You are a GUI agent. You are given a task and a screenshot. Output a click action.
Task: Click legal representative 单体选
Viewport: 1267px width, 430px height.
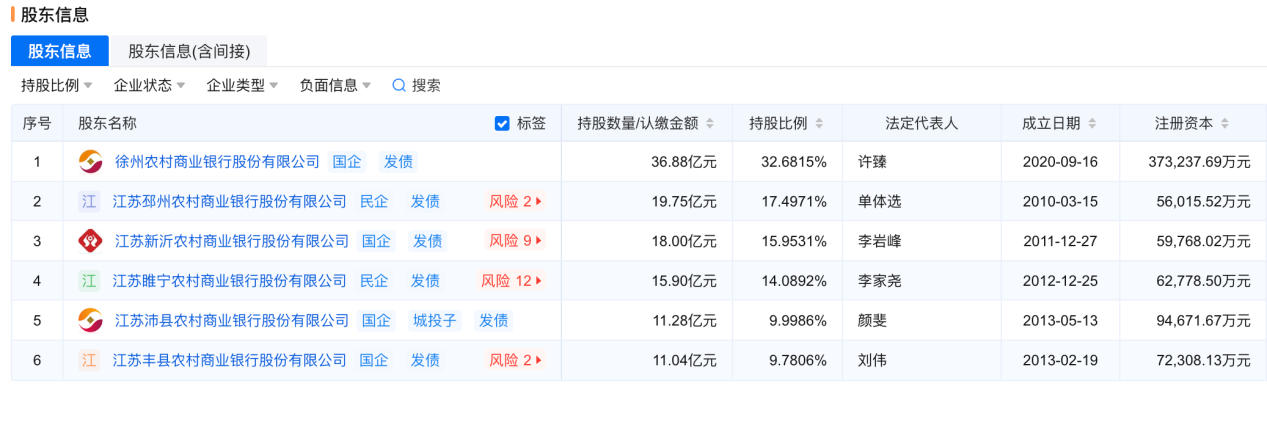tap(880, 201)
